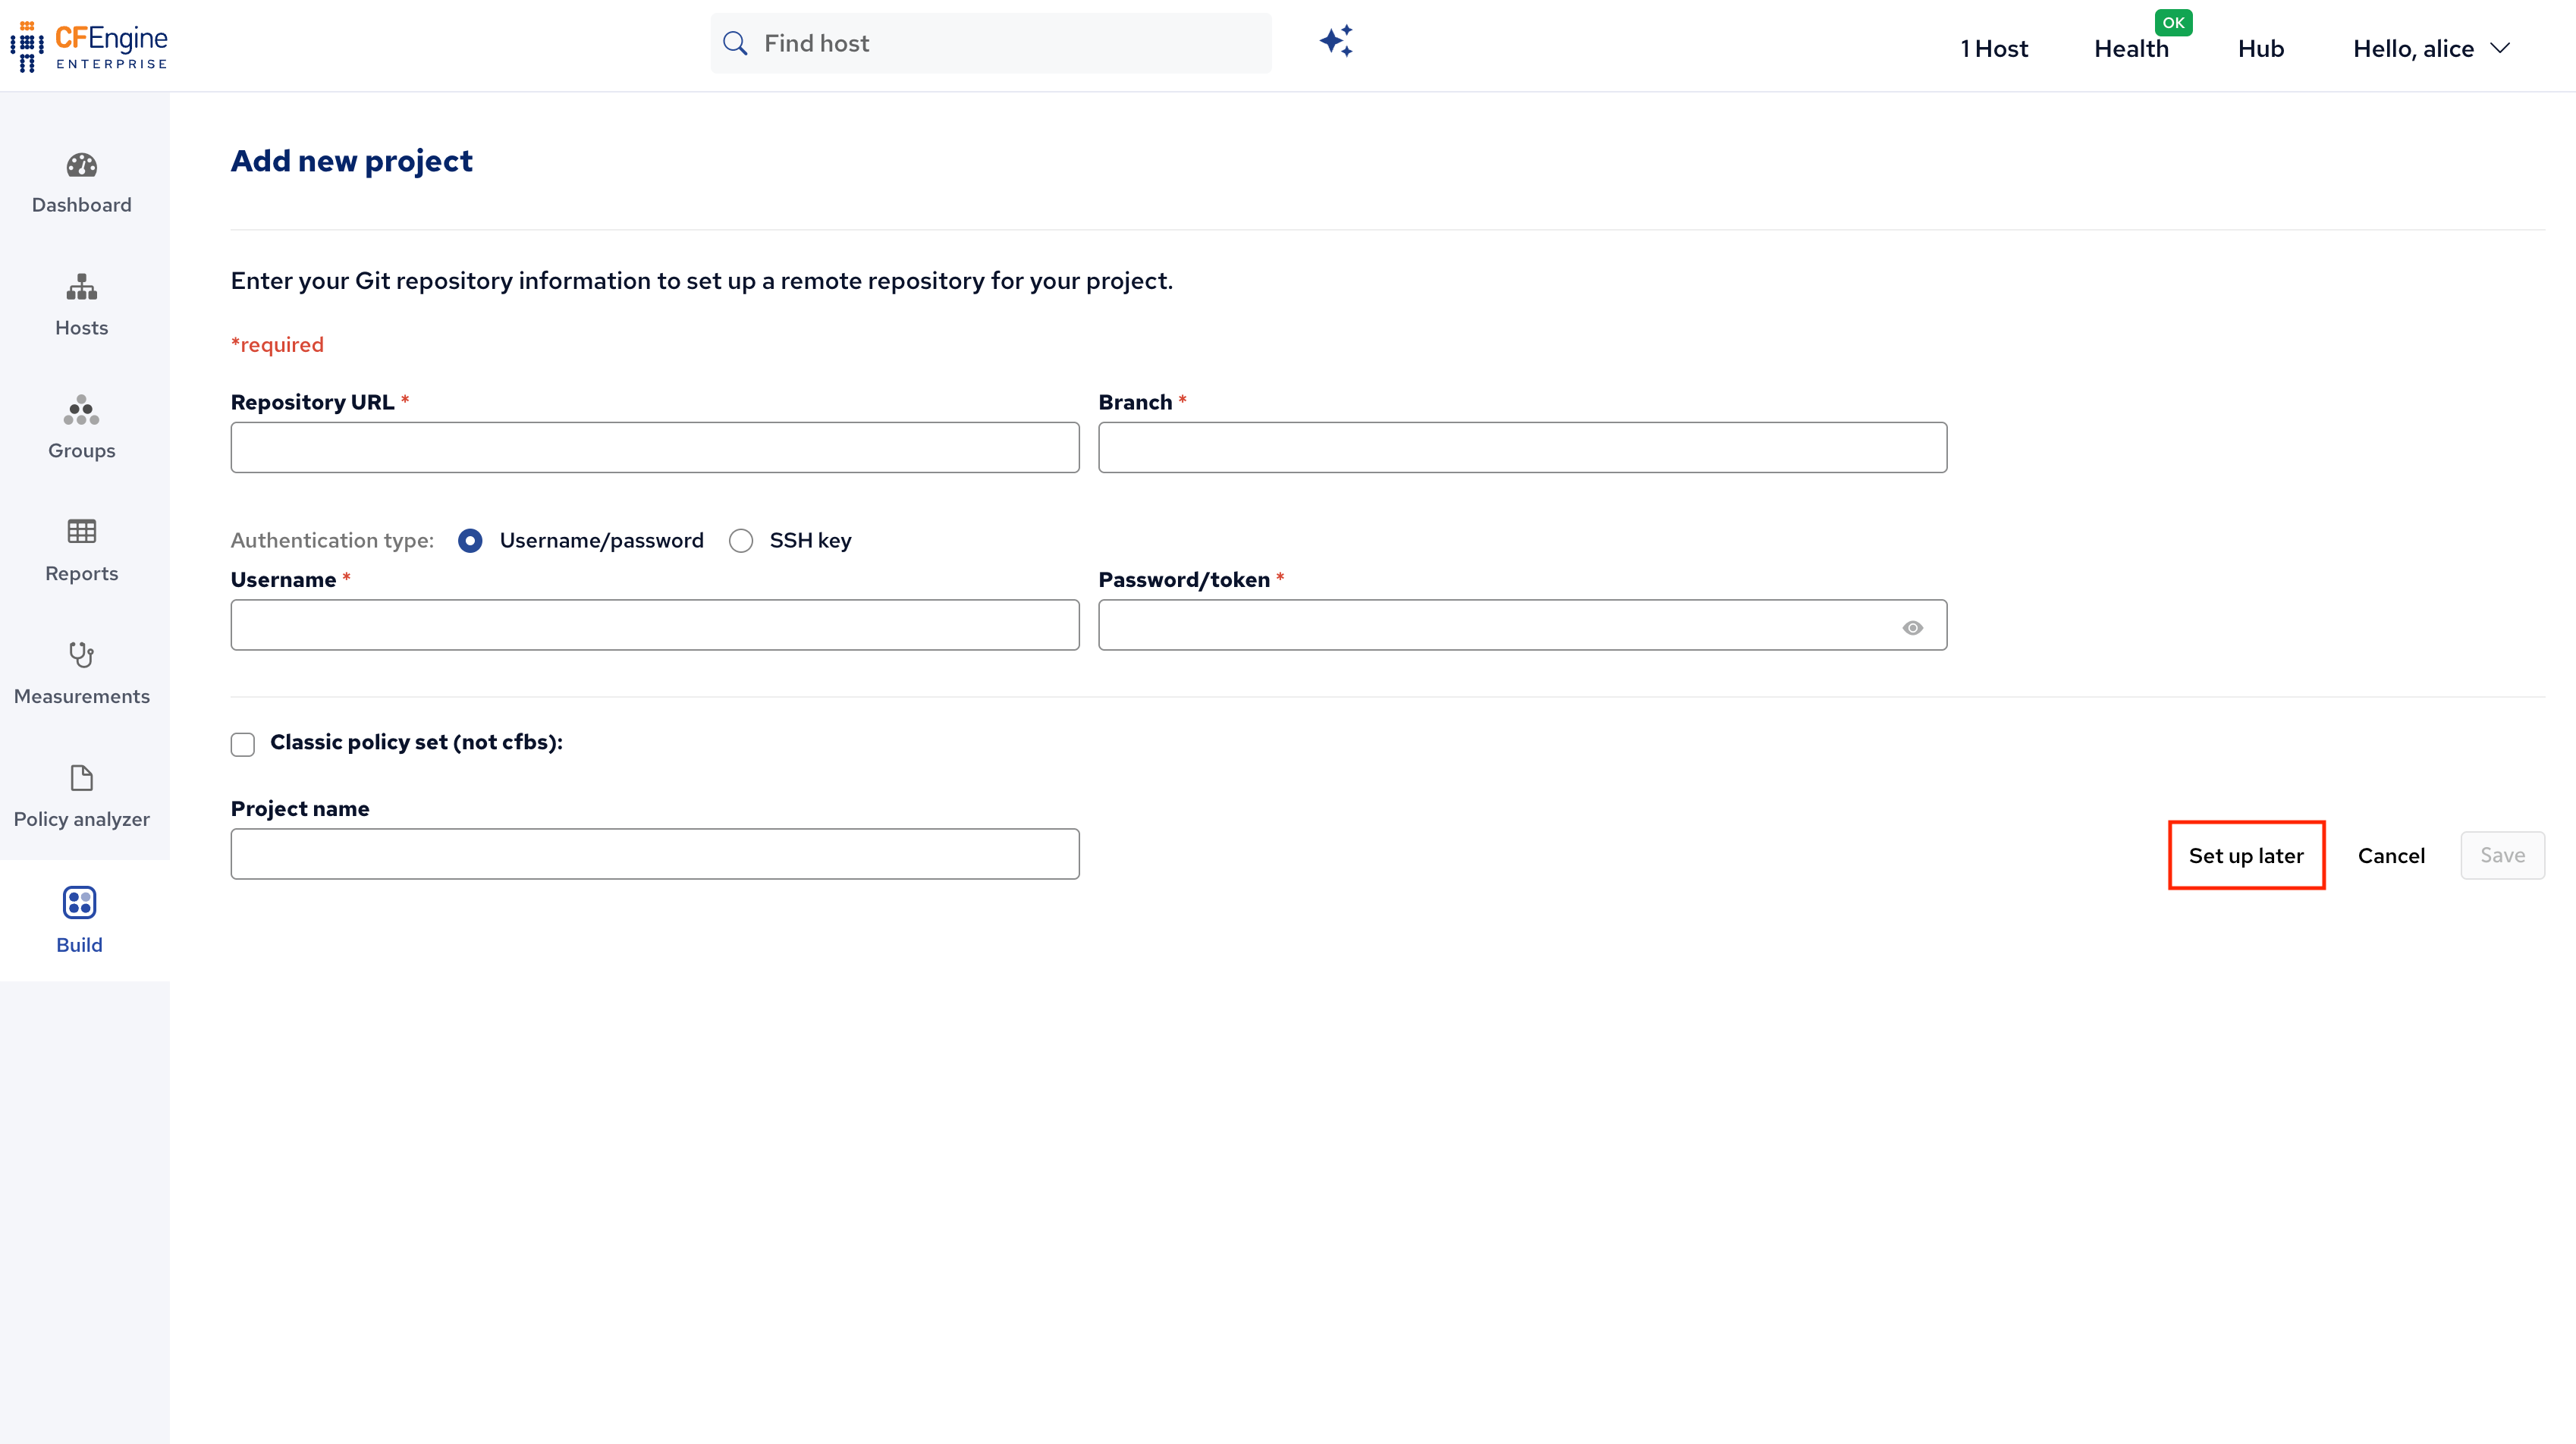Open the Reports table icon

coord(82,531)
